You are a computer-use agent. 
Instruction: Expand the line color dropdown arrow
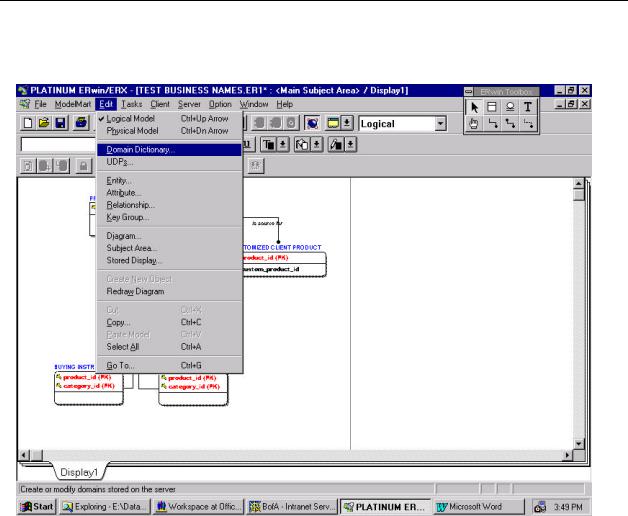pos(350,144)
